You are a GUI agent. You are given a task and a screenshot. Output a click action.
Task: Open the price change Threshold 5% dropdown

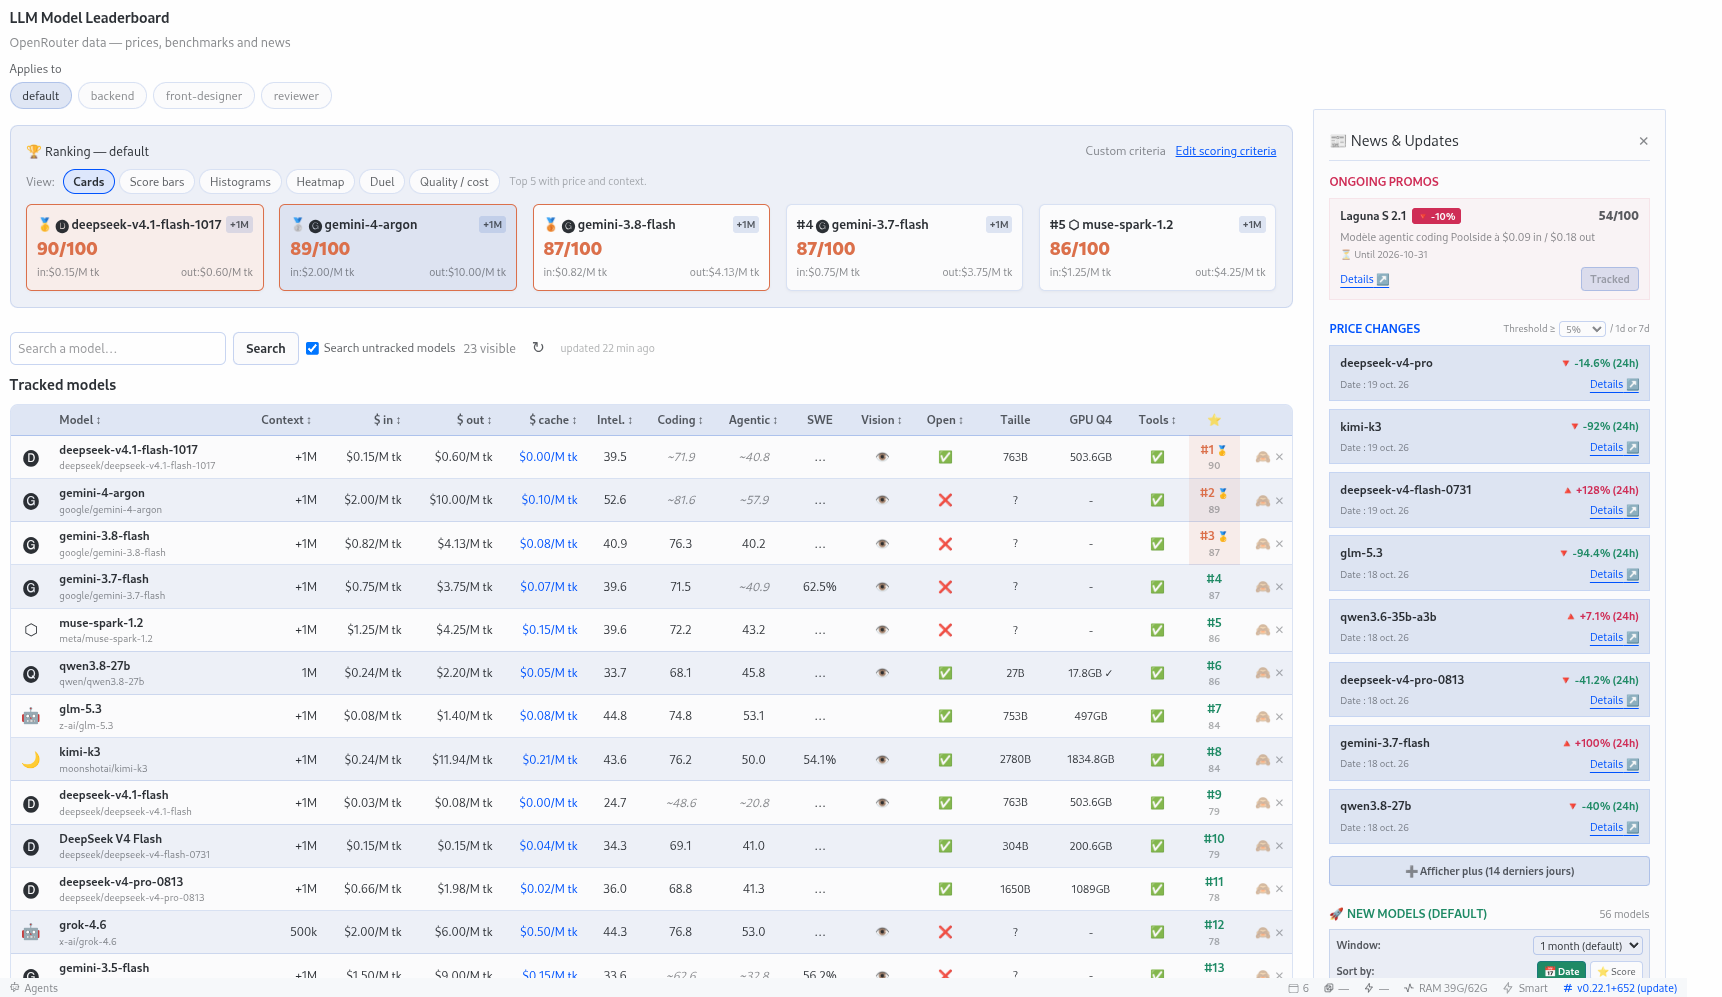(1582, 329)
